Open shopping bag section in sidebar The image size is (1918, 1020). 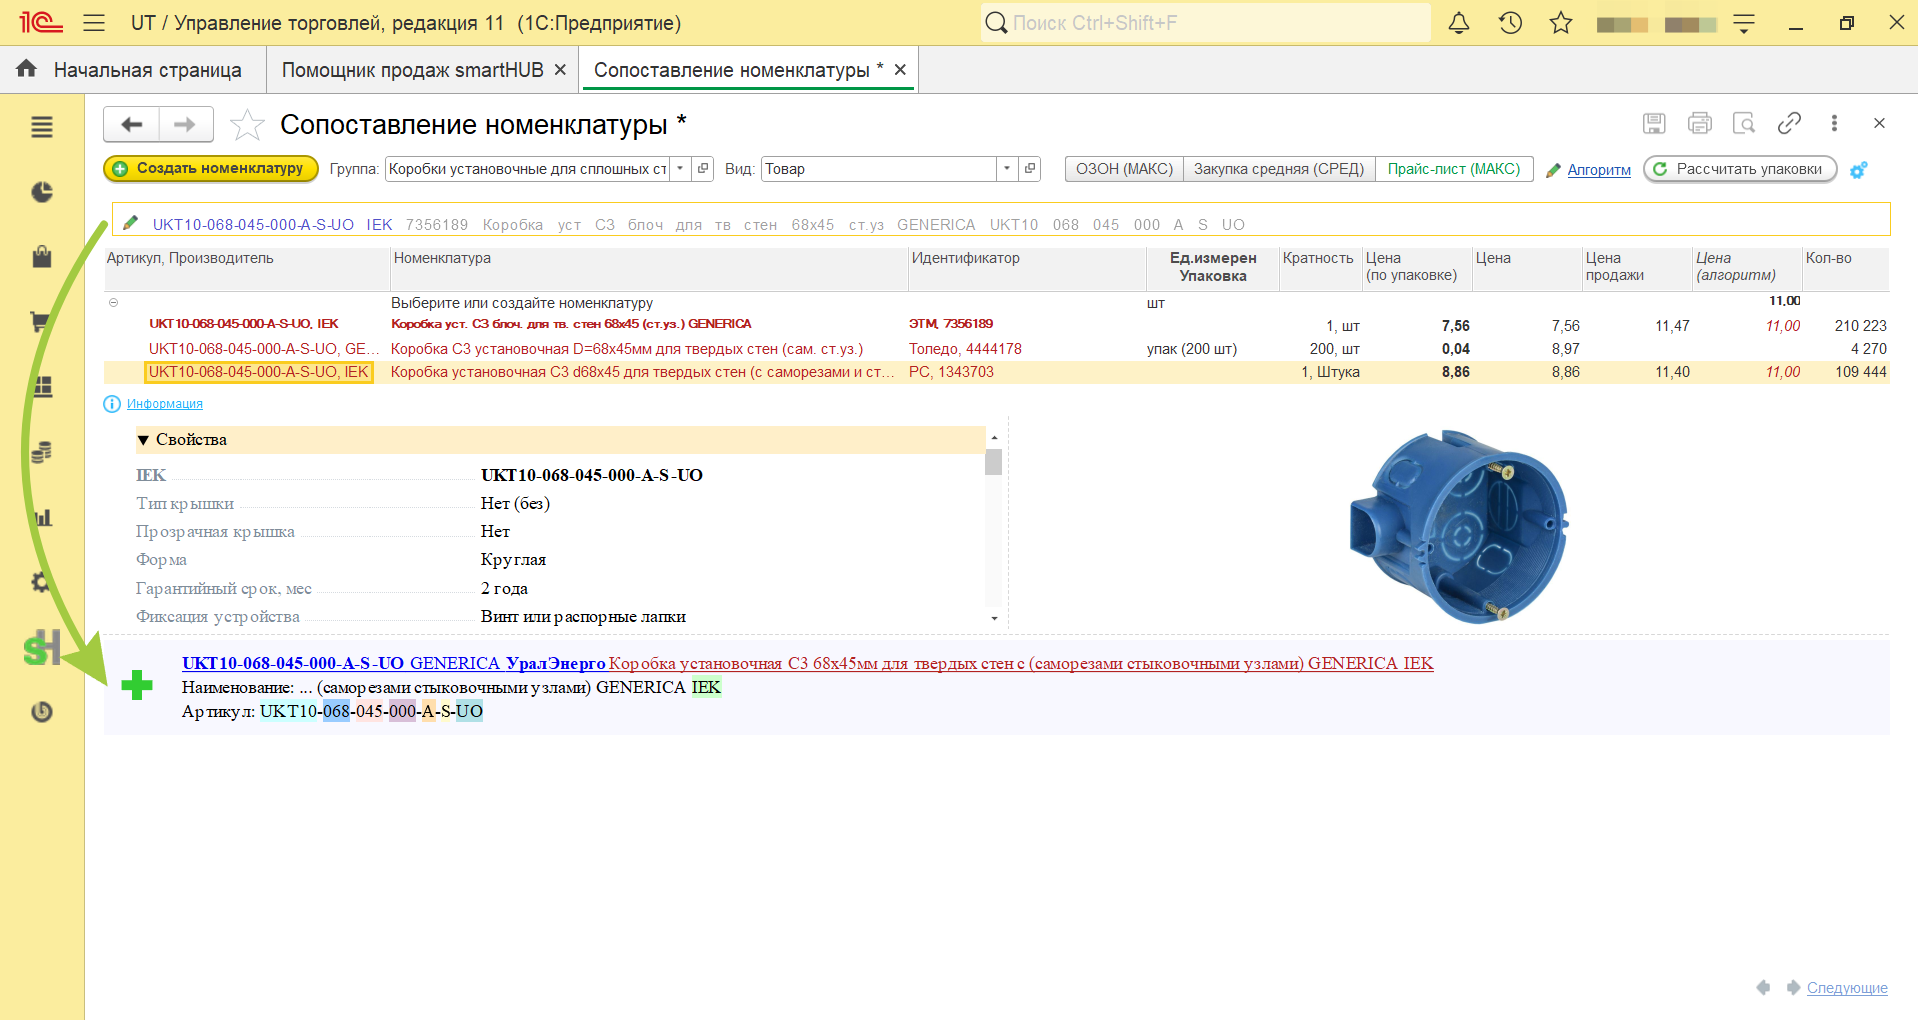click(x=41, y=257)
